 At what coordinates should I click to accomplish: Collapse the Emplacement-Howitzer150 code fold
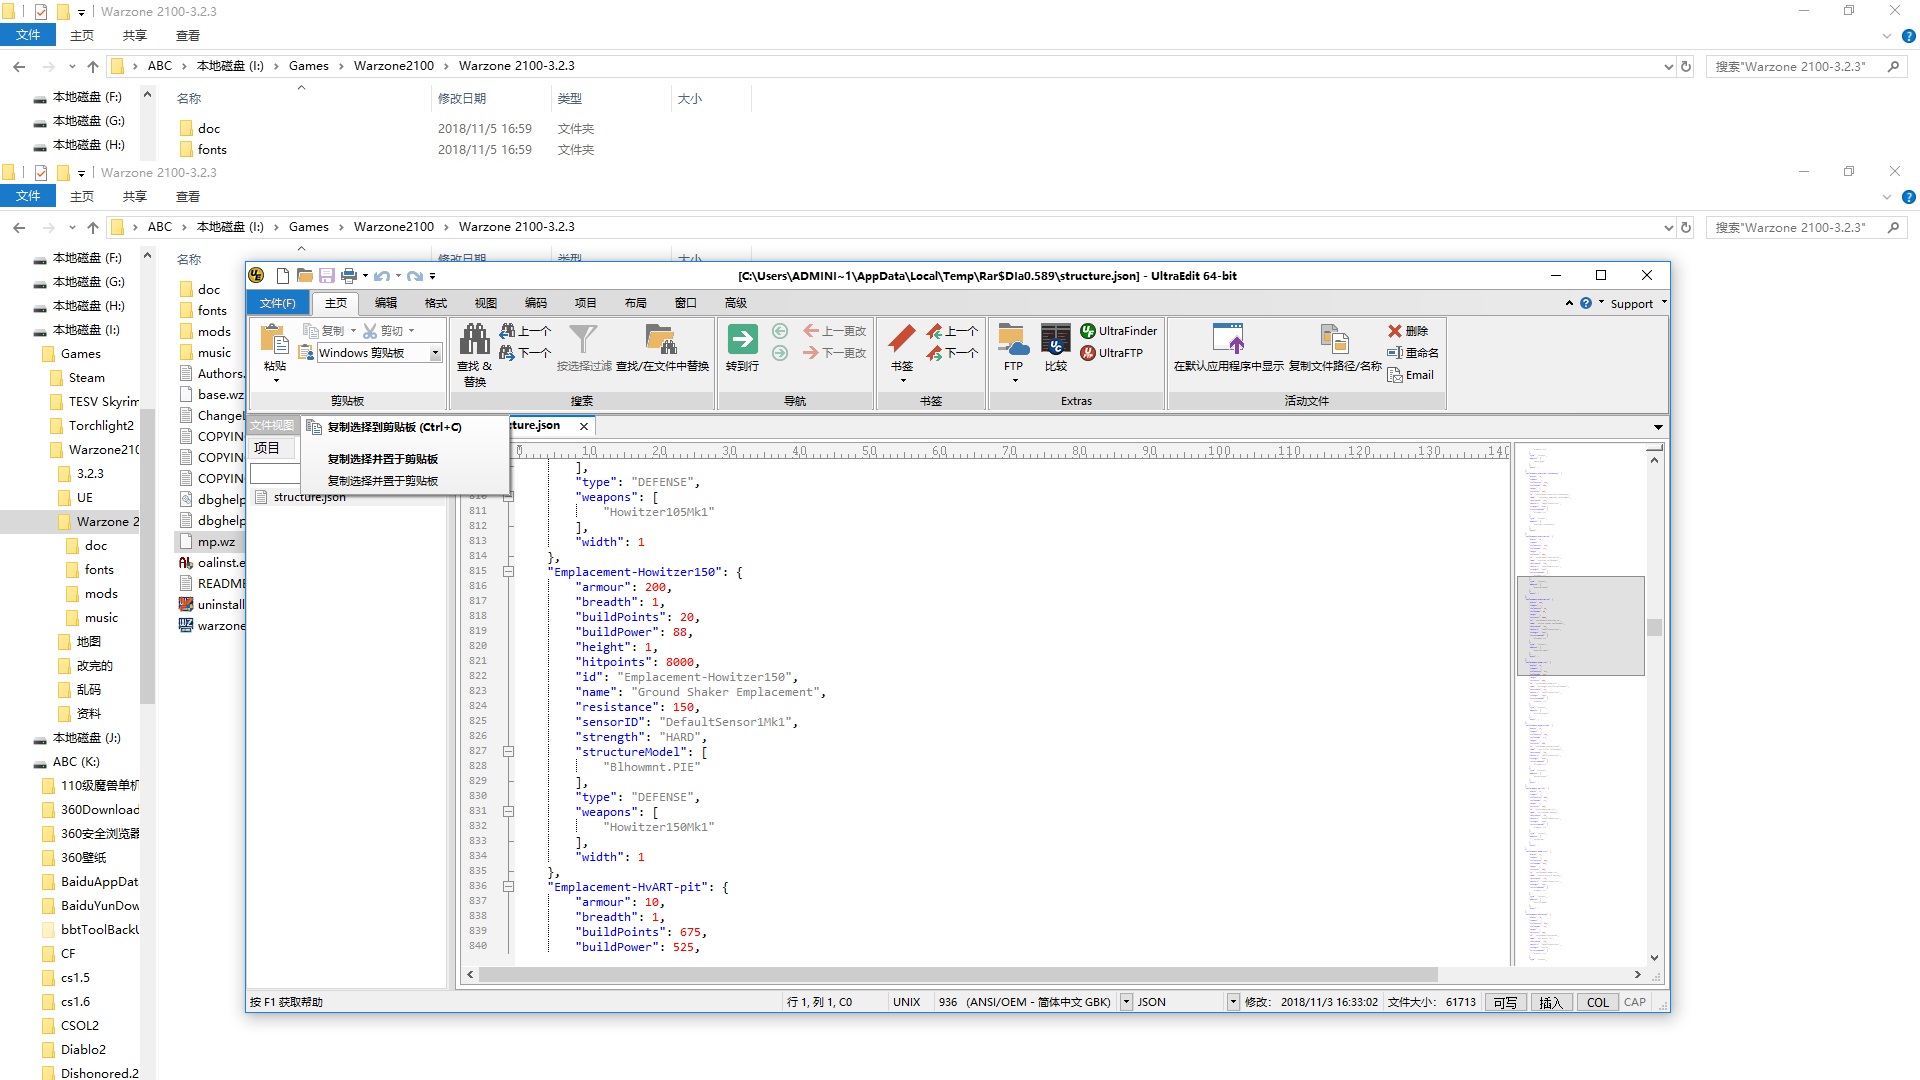tap(508, 572)
